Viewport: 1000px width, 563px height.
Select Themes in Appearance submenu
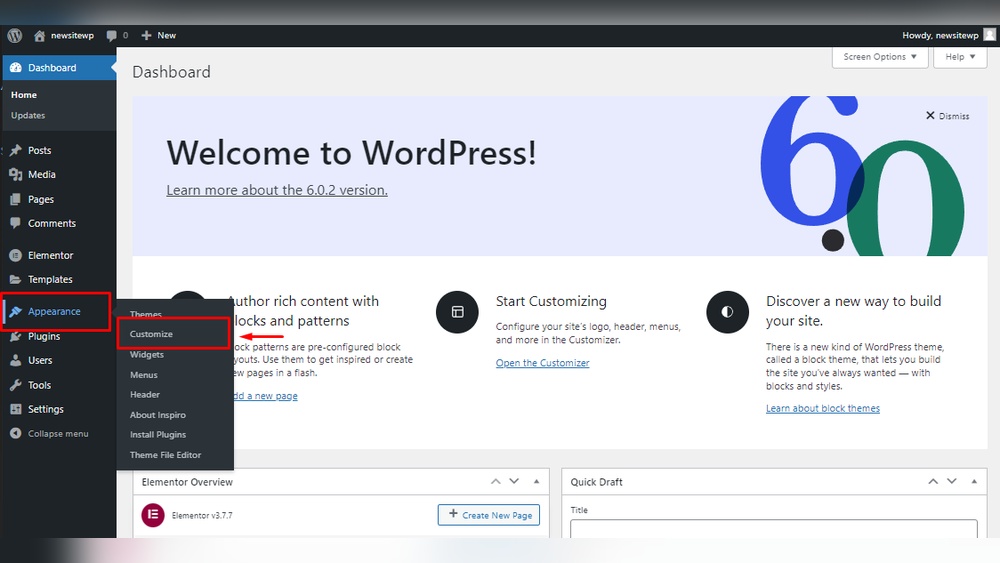tap(146, 314)
